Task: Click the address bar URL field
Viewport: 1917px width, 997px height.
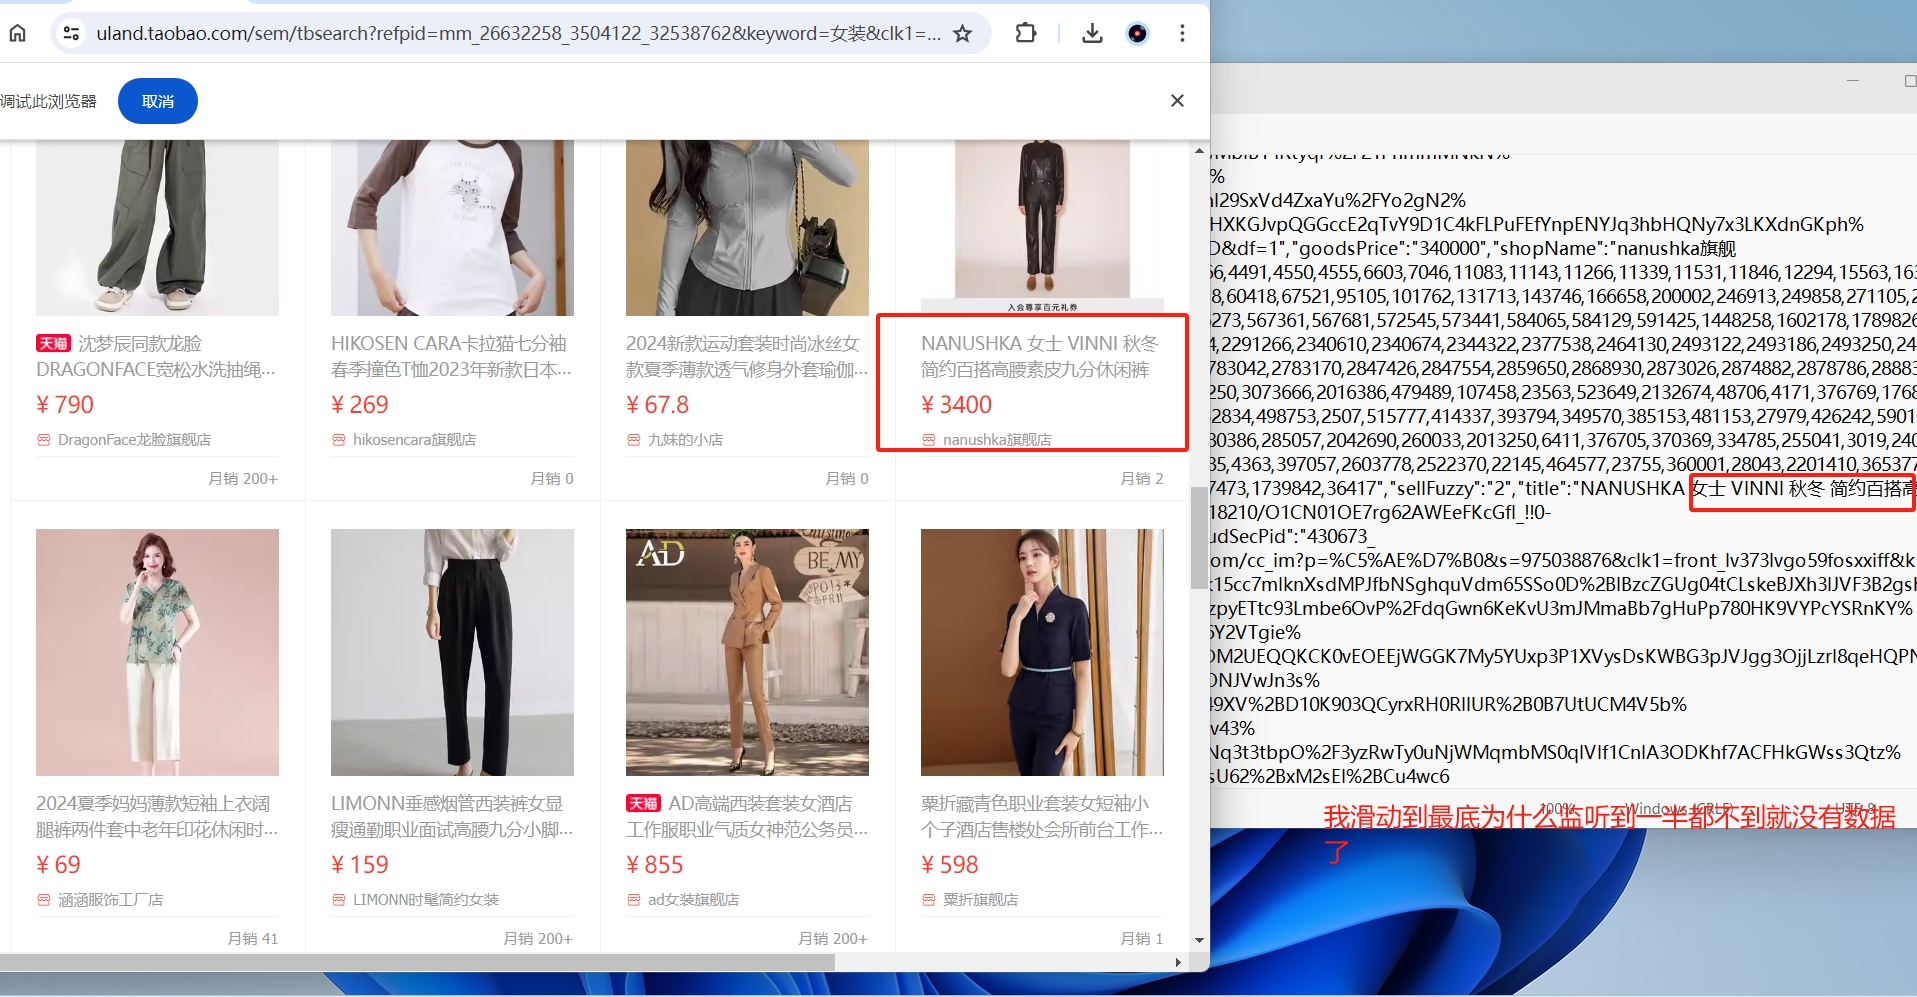Action: click(518, 33)
